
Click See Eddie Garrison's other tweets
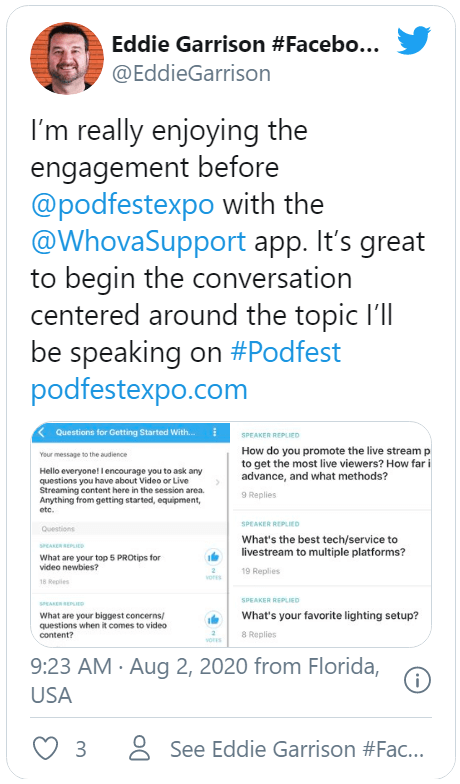point(297,749)
